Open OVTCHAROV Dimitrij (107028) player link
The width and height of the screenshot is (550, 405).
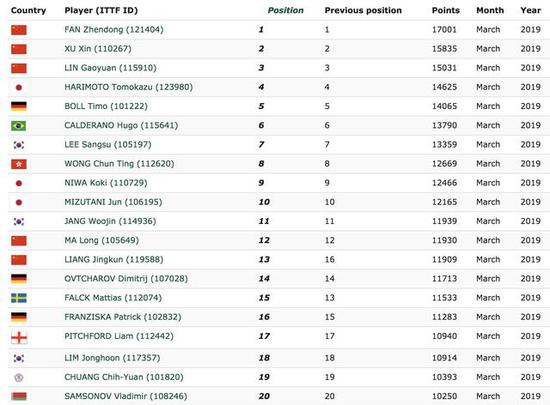pyautogui.click(x=126, y=279)
